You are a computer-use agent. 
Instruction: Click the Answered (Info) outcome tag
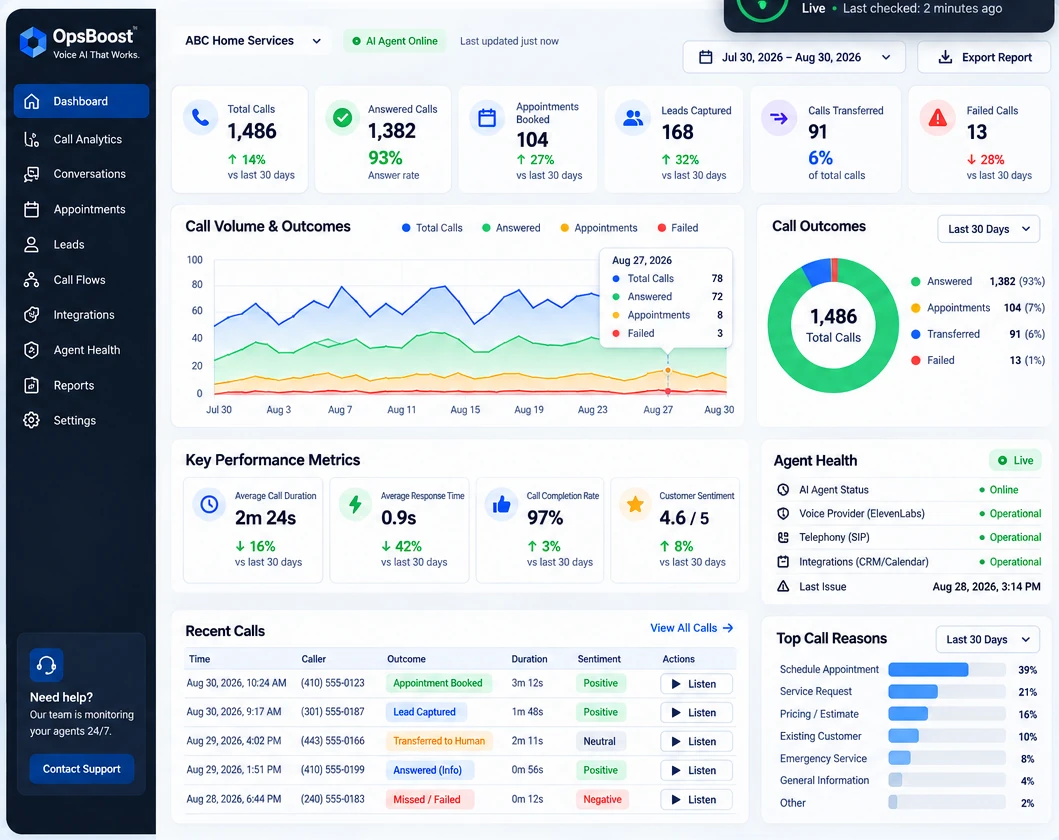pos(430,770)
